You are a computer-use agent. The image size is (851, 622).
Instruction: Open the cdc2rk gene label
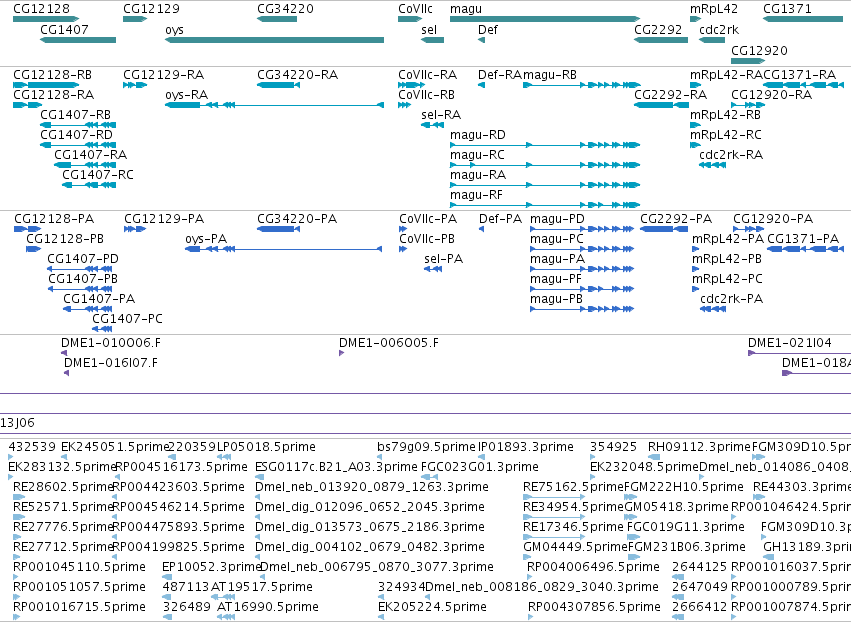pyautogui.click(x=719, y=29)
